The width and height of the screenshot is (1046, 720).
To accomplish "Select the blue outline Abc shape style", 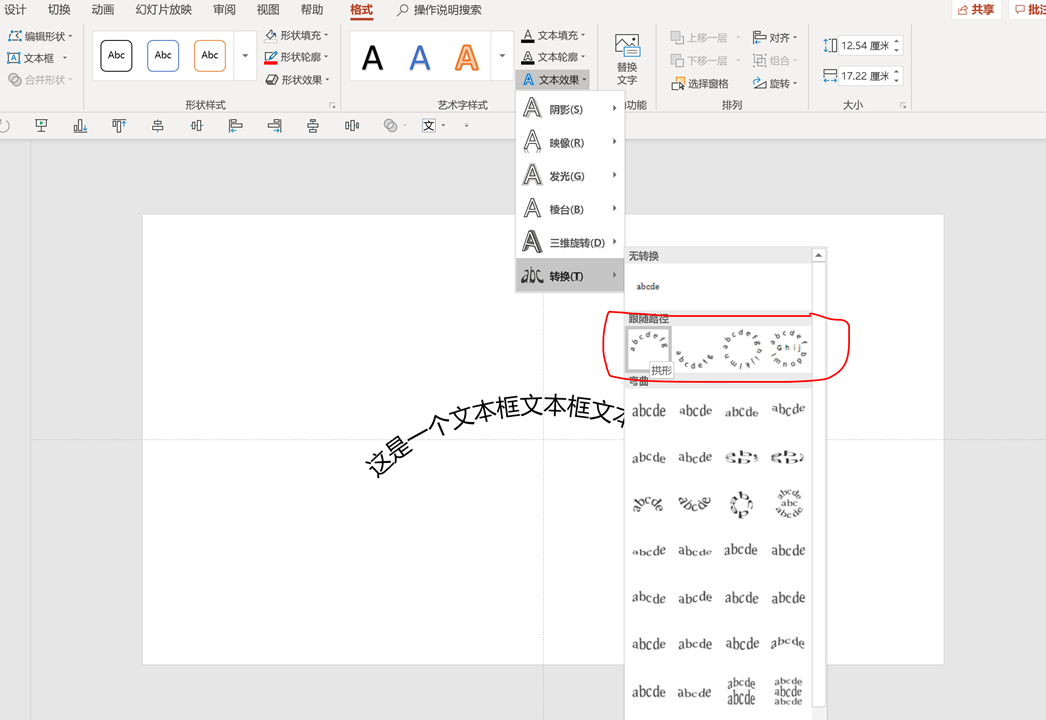I will [x=163, y=55].
